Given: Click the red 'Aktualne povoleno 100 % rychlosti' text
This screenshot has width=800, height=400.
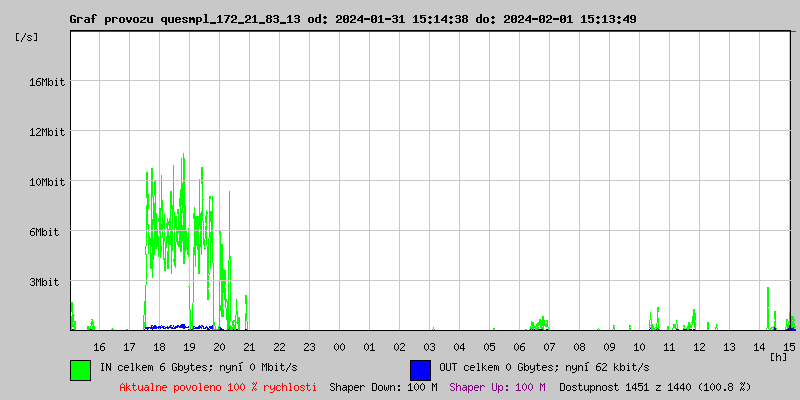Looking at the screenshot, I should tap(218, 386).
